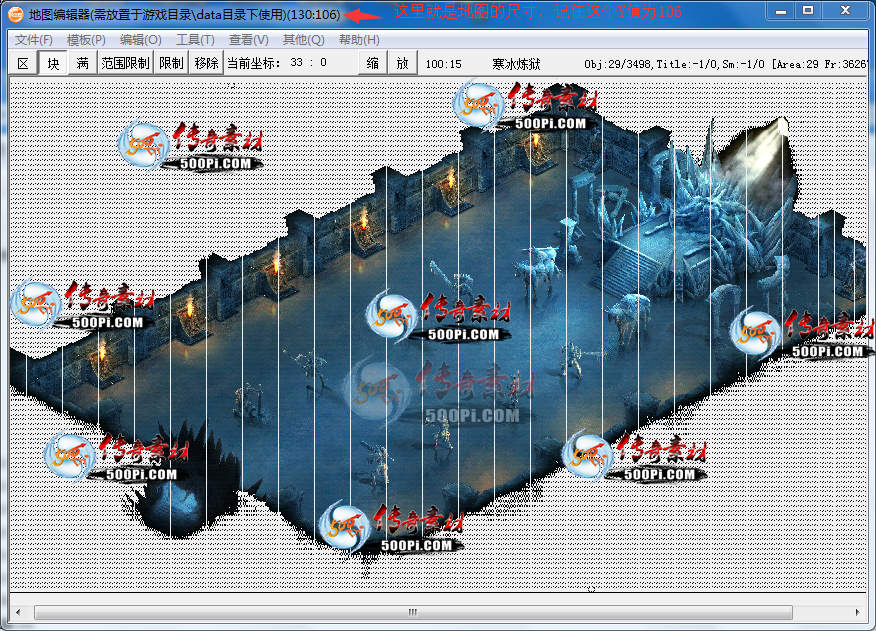Minimize the map editor window
This screenshot has height=631, width=876.
tap(781, 11)
